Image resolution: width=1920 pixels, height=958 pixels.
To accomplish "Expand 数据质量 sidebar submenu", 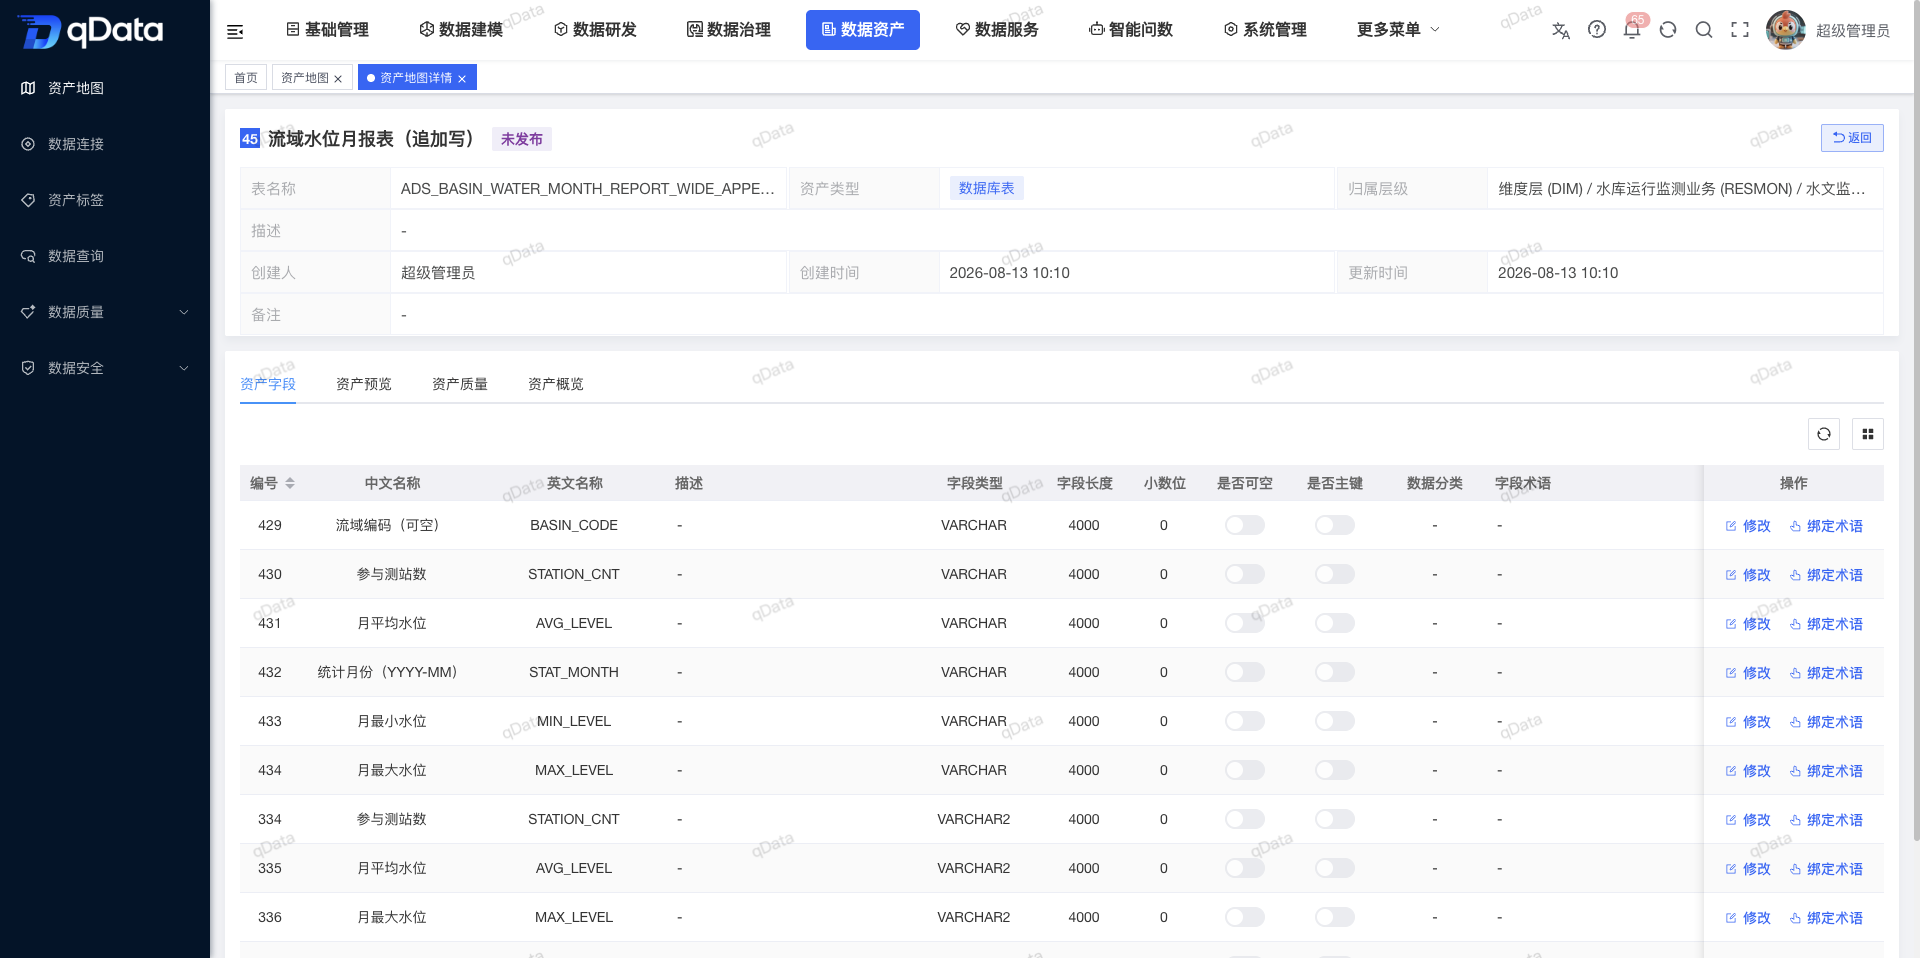I will click(105, 312).
